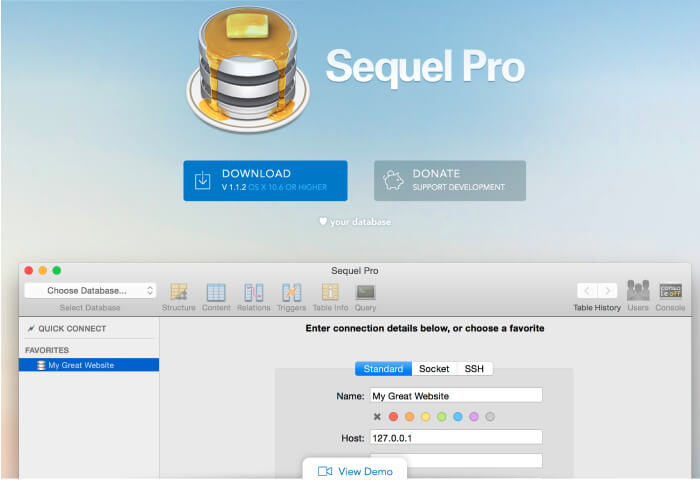Open the Triggers view icon
Screen dimensions: 700x480
point(292,292)
